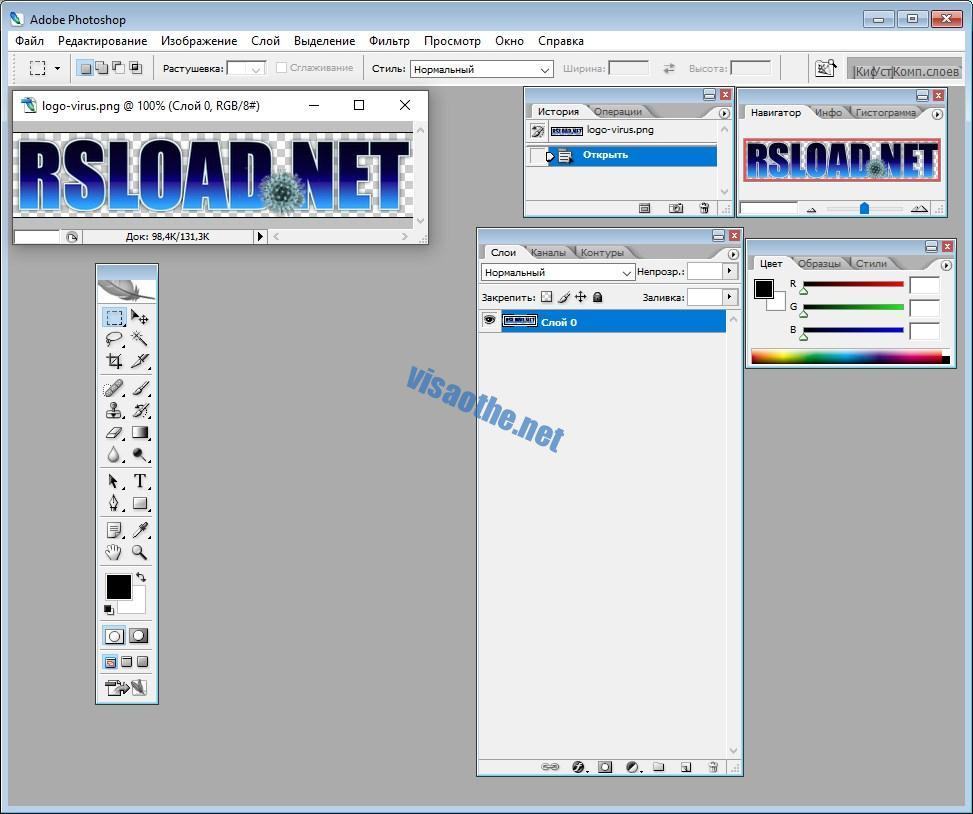Open Layers panel flyout menu

pyautogui.click(x=733, y=254)
